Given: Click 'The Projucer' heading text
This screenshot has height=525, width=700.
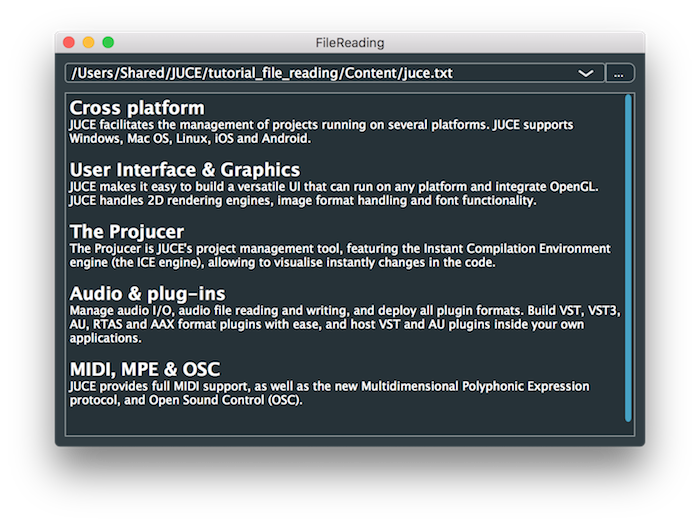Looking at the screenshot, I should (x=126, y=232).
